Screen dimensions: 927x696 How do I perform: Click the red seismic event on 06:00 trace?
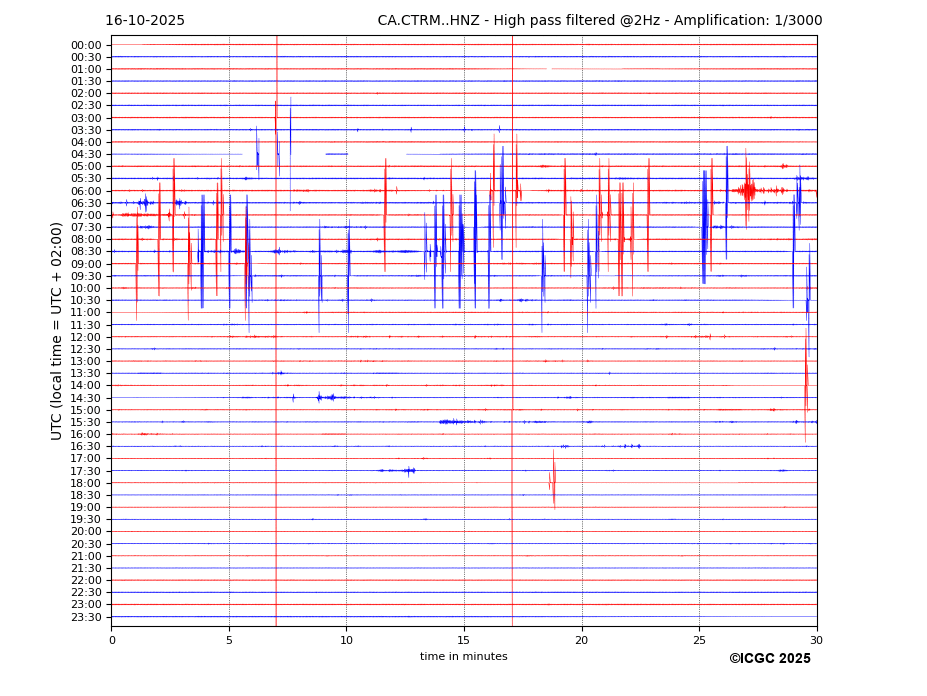747,190
